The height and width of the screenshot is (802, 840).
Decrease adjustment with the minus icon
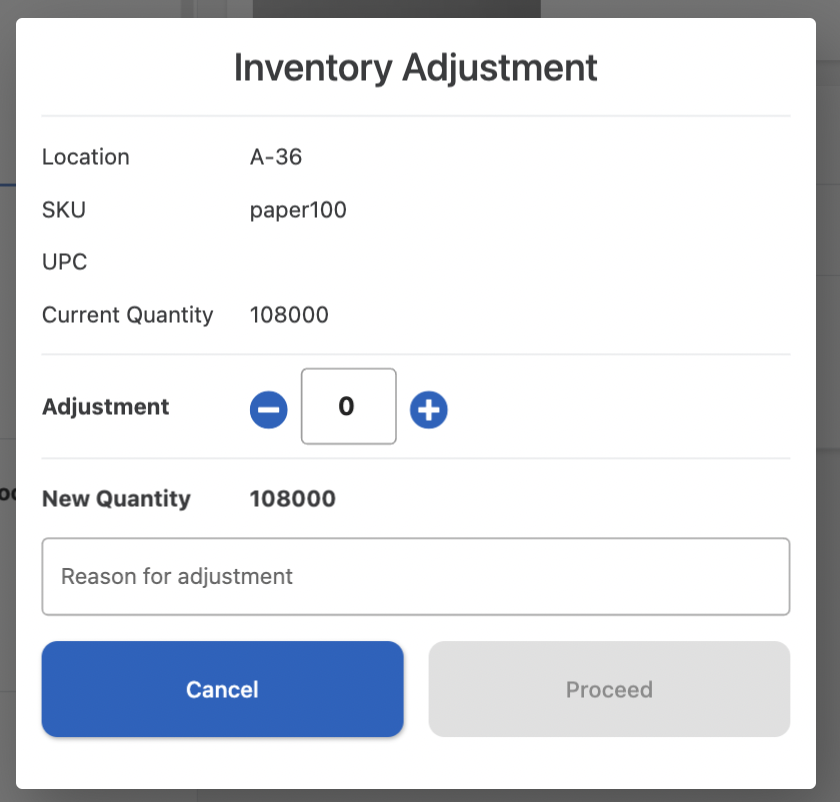pyautogui.click(x=268, y=409)
